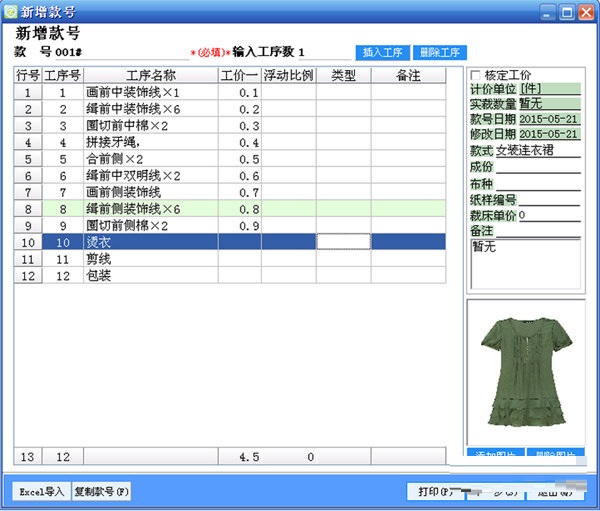Click the 新增款号 app icon in title bar
The width and height of the screenshot is (600, 511).
pos(11,12)
